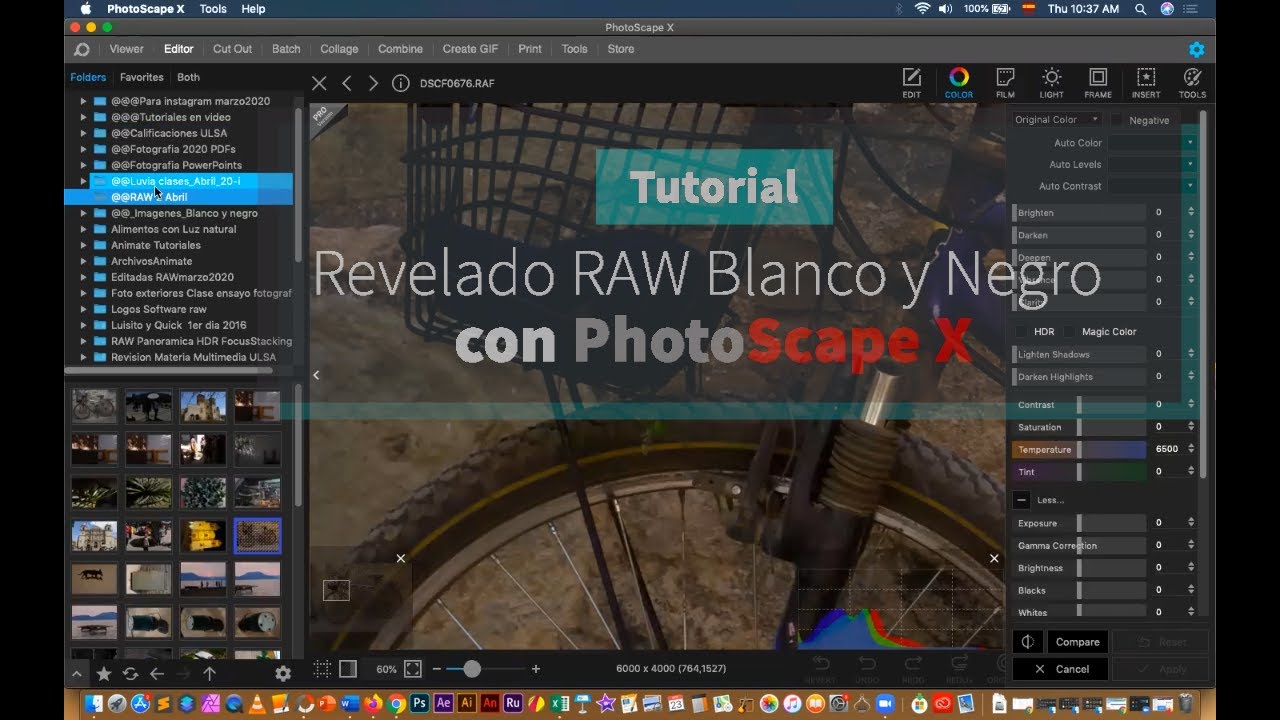The height and width of the screenshot is (720, 1280).
Task: Close the navigator preview overlay
Action: [401, 558]
